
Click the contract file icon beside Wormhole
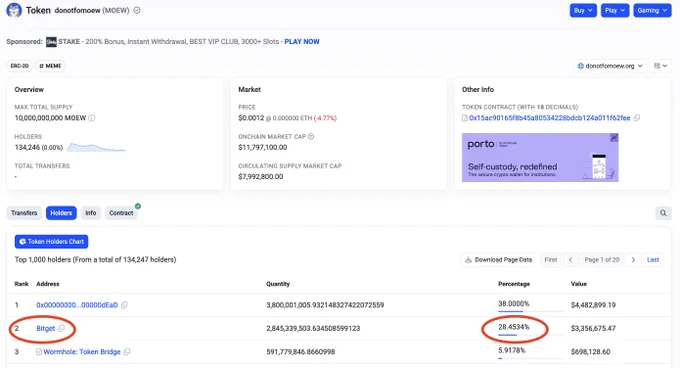click(39, 352)
